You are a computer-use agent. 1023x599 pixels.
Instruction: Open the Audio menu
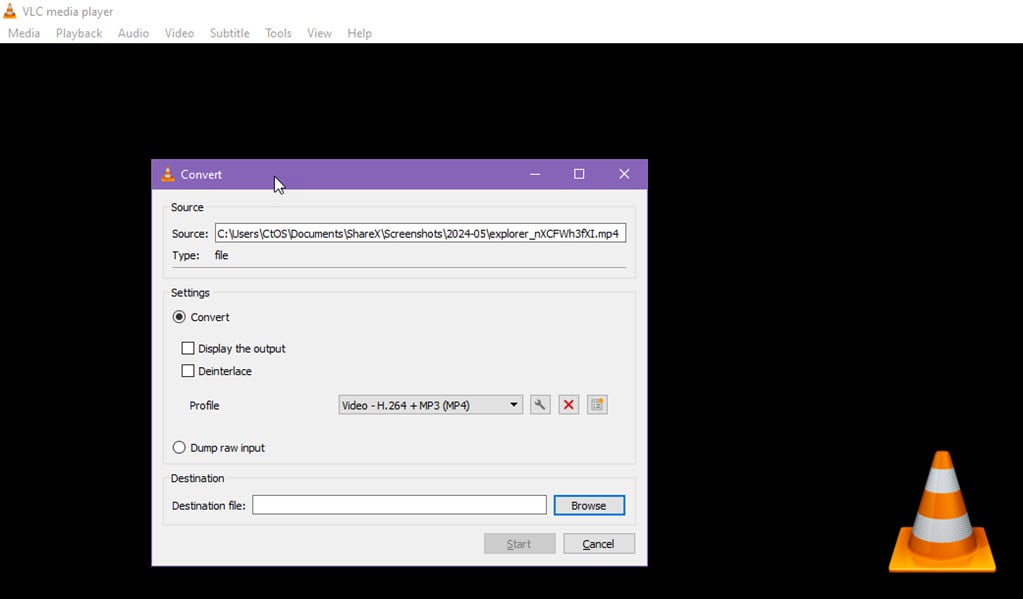click(x=133, y=33)
